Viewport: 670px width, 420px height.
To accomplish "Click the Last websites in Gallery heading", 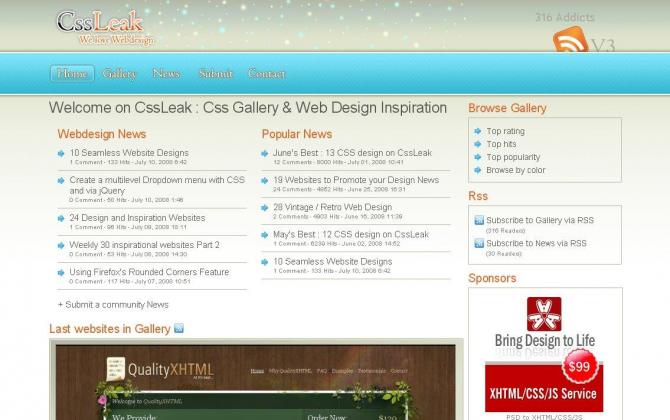I will (x=110, y=329).
